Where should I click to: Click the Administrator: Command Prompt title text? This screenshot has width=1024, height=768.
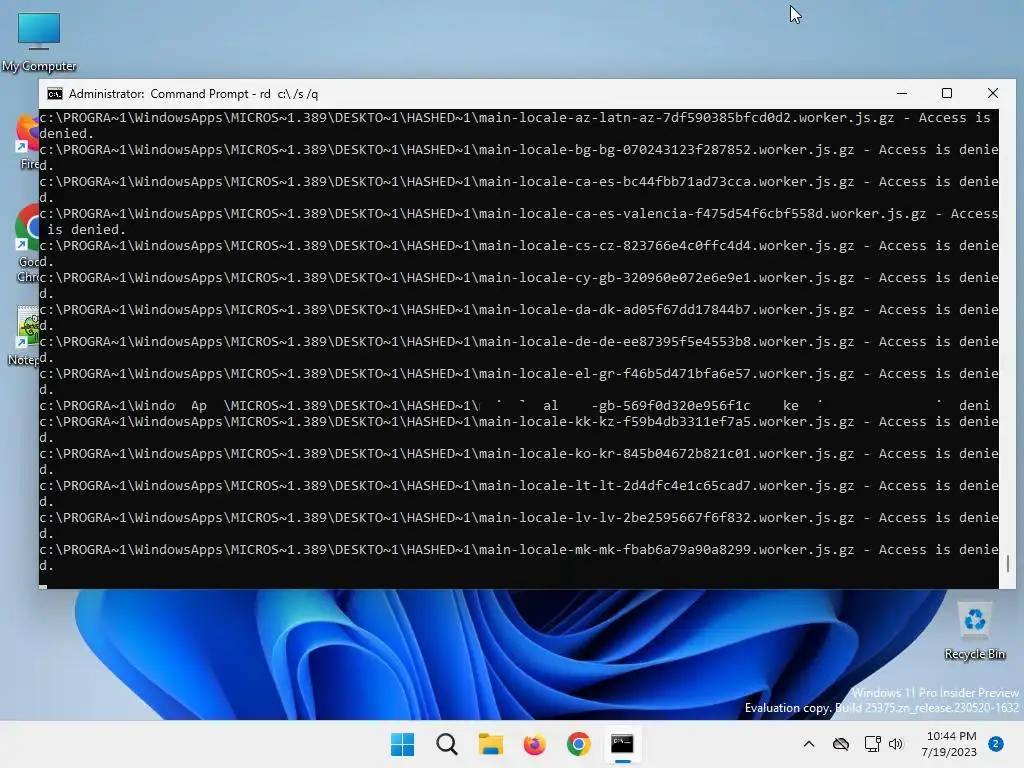(x=193, y=94)
